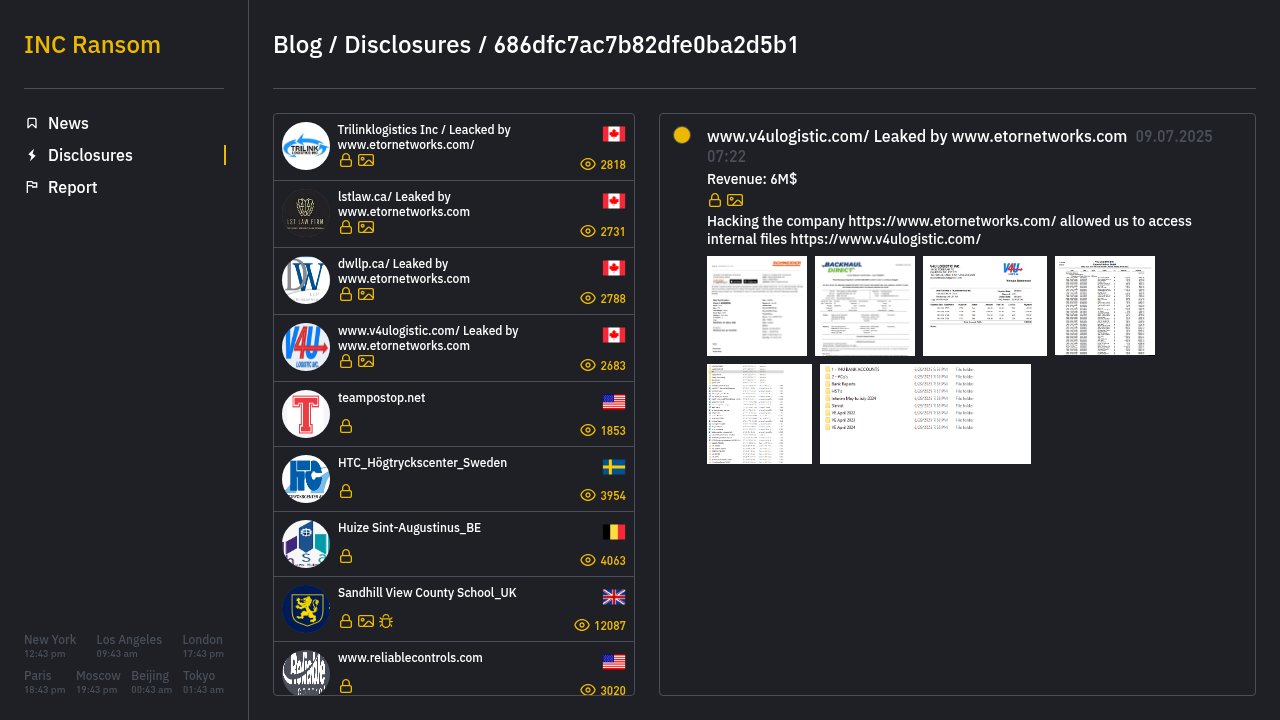Click the Trilink logo avatar
This screenshot has width=1280, height=720.
306,146
